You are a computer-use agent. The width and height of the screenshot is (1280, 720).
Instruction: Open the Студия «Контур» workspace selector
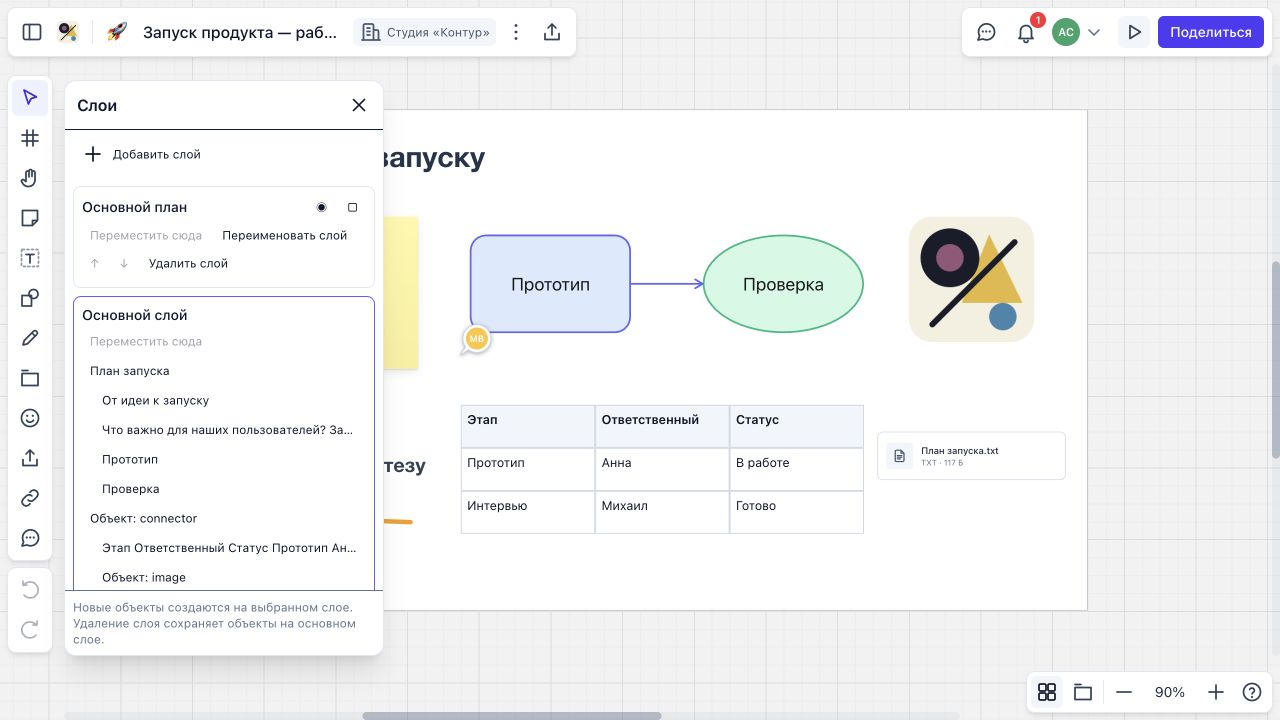coord(425,32)
